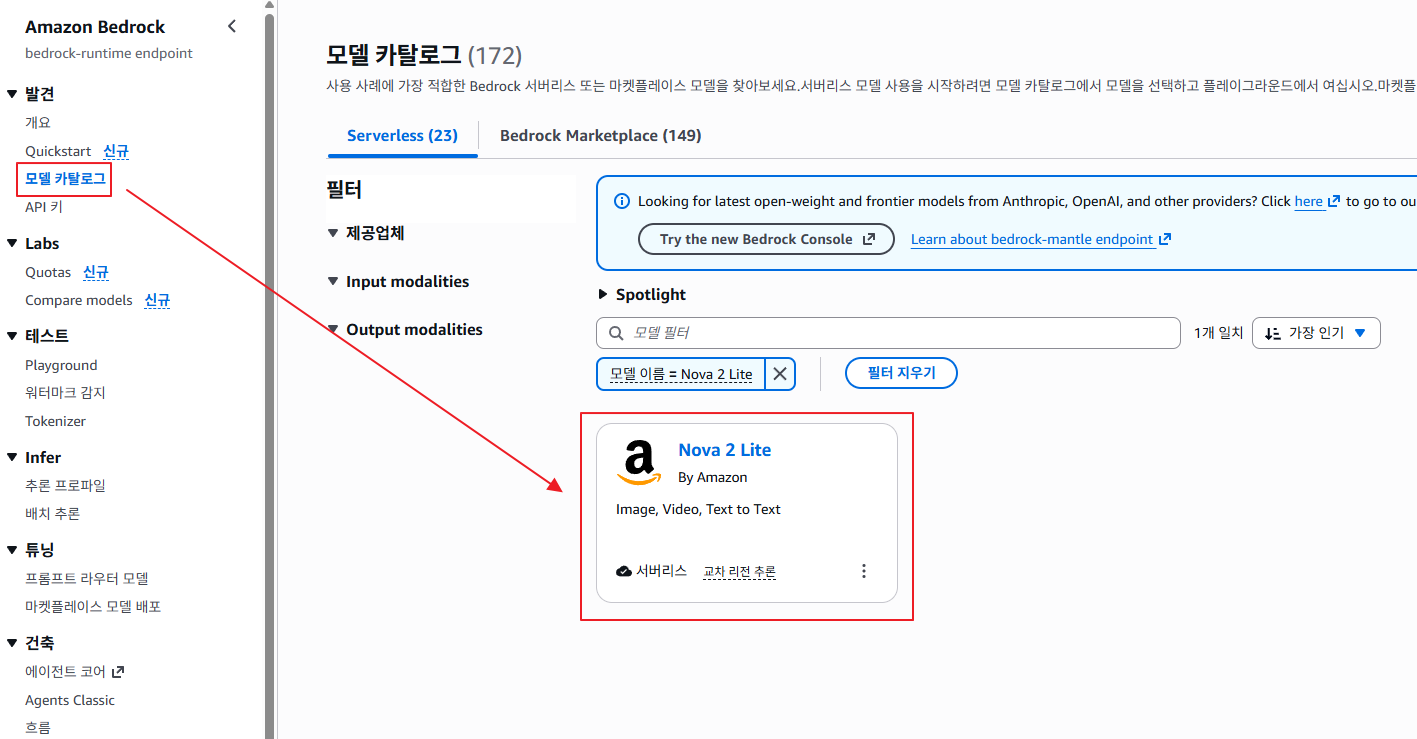Collapse the 테스트 sidebar section
This screenshot has height=739, width=1417.
pos(13,336)
